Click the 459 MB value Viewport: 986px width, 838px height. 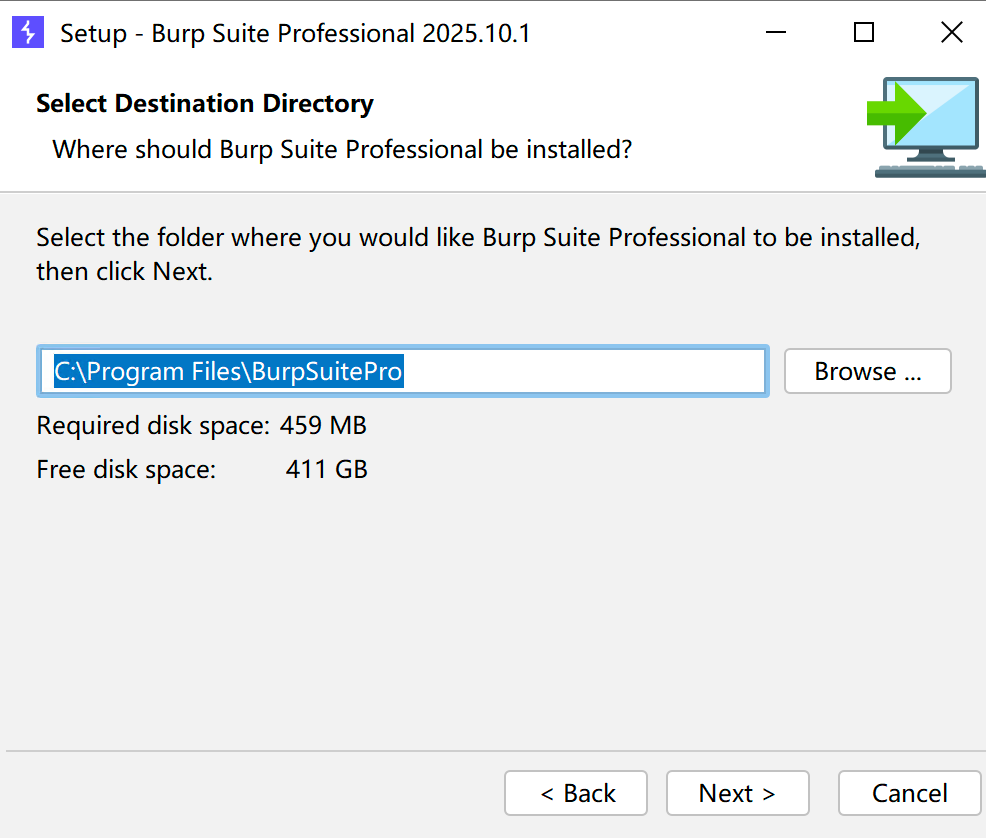point(323,426)
